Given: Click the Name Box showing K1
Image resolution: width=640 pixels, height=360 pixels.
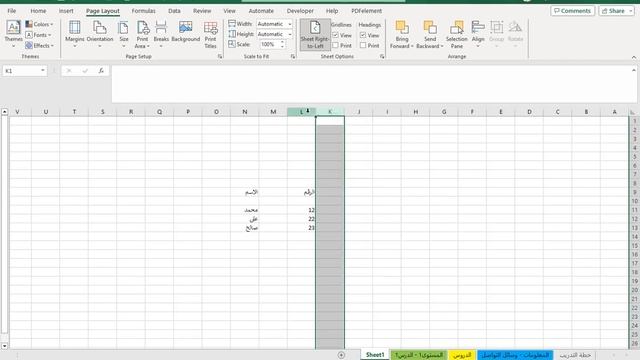Looking at the screenshot, I should point(21,71).
